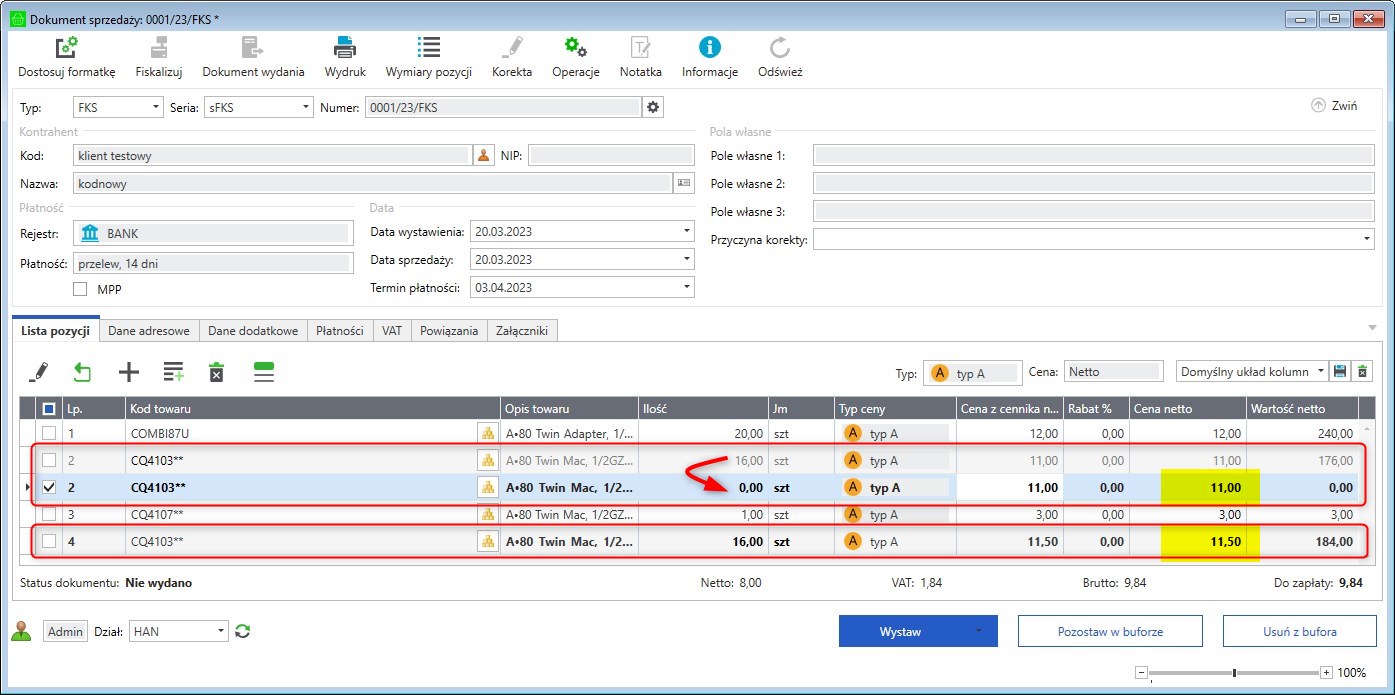
Task: Check the row 4 checkbox with value 184,00
Action: (49, 541)
